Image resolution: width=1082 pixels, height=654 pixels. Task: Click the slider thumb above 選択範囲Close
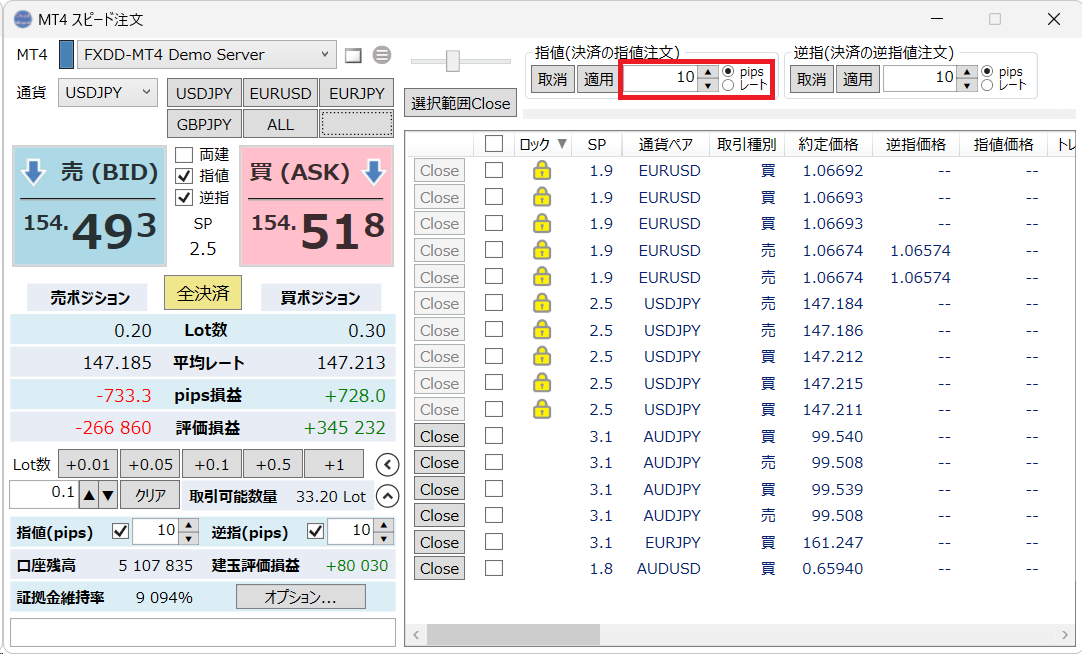pos(452,61)
